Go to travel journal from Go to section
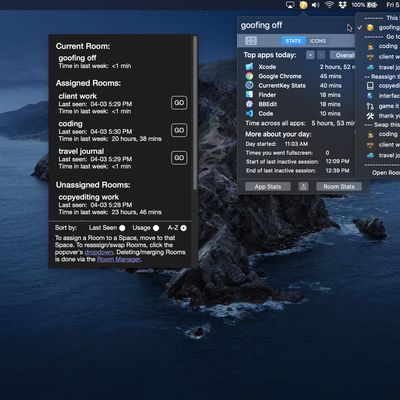 coord(382,67)
